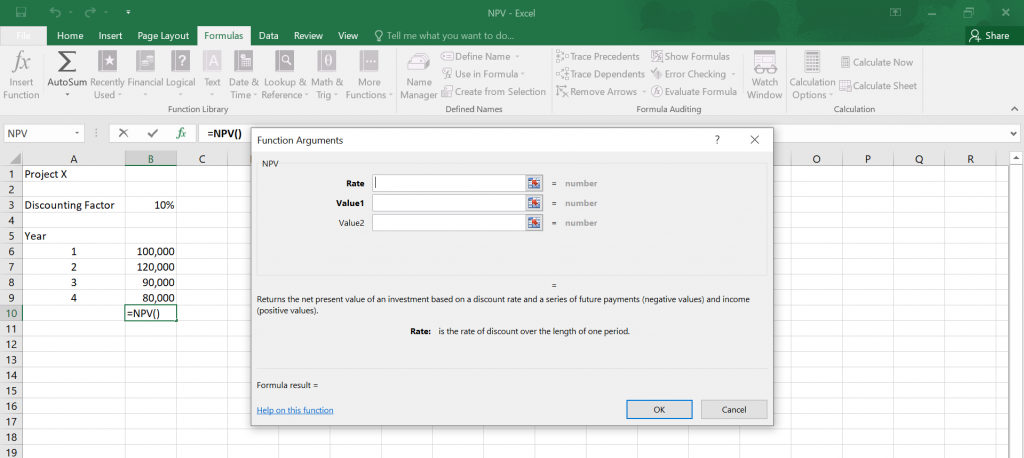Click the formula bar Enter checkmark
The height and width of the screenshot is (458, 1024).
tap(153, 133)
